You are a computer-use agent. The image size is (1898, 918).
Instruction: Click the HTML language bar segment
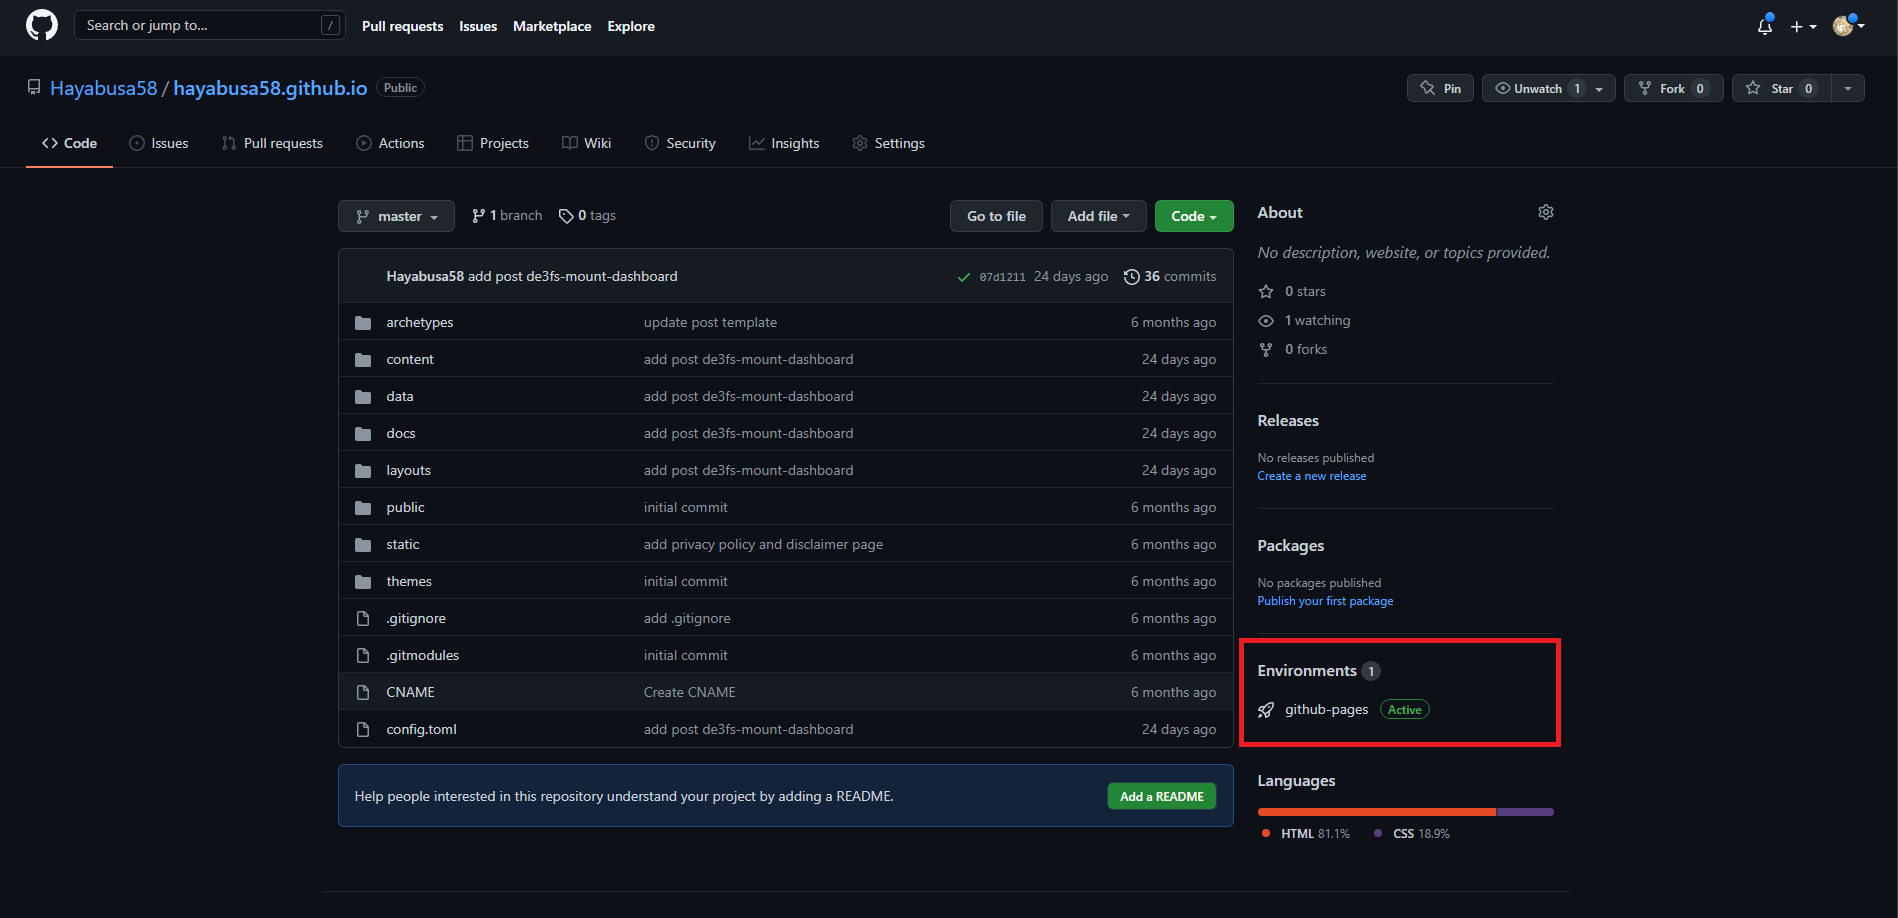pyautogui.click(x=1376, y=812)
